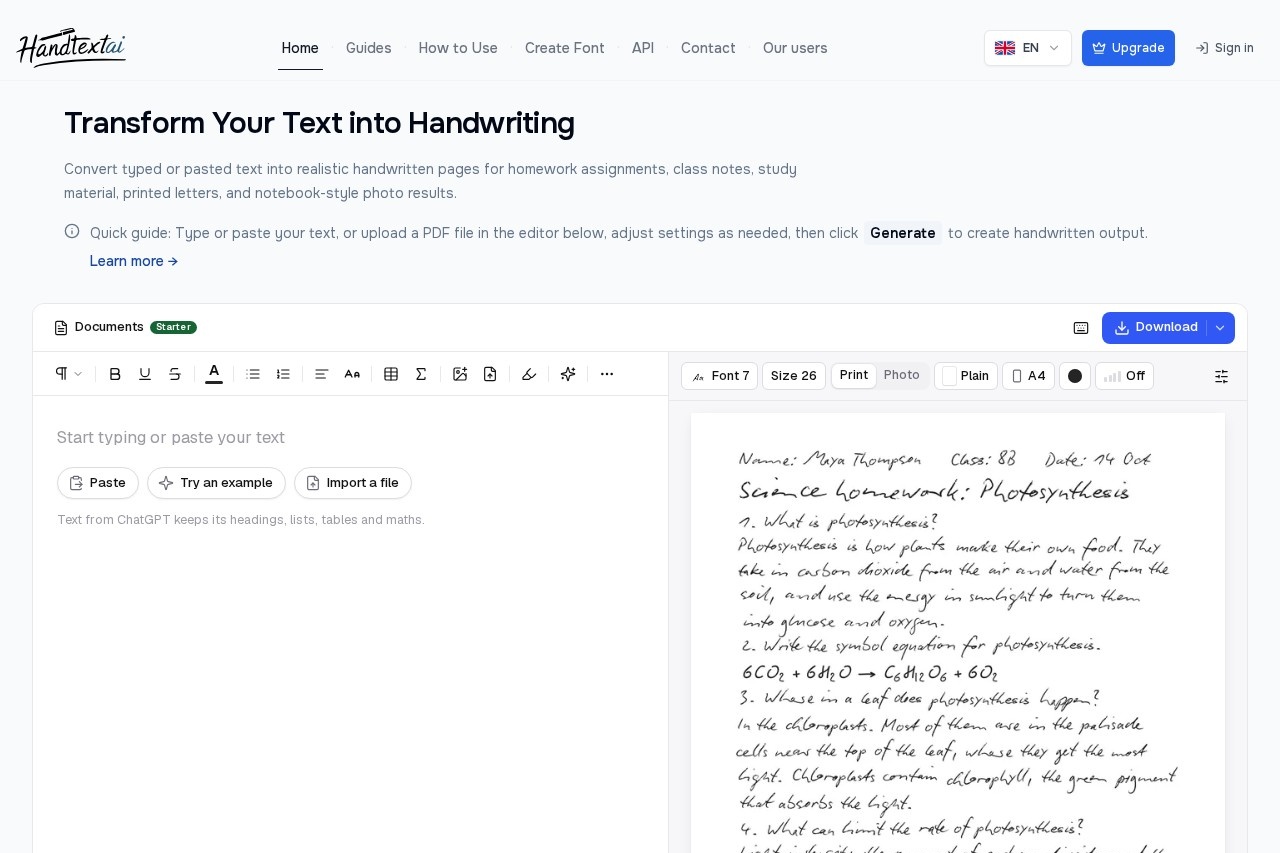Viewport: 1280px width, 853px height.
Task: Open the black ink color swatch
Action: 1075,376
